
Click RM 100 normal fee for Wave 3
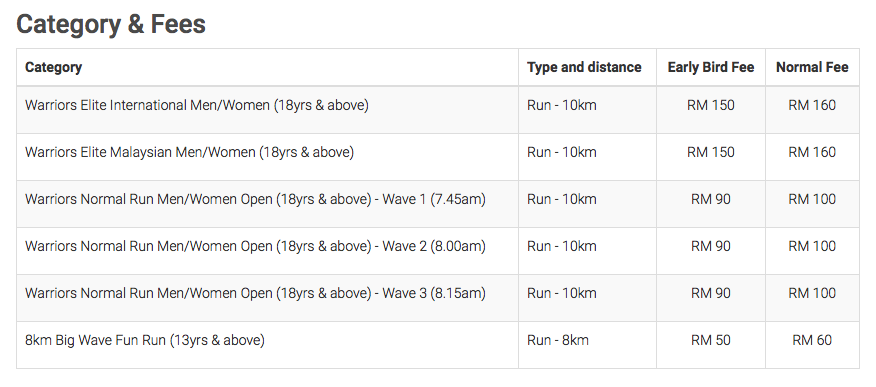812,293
